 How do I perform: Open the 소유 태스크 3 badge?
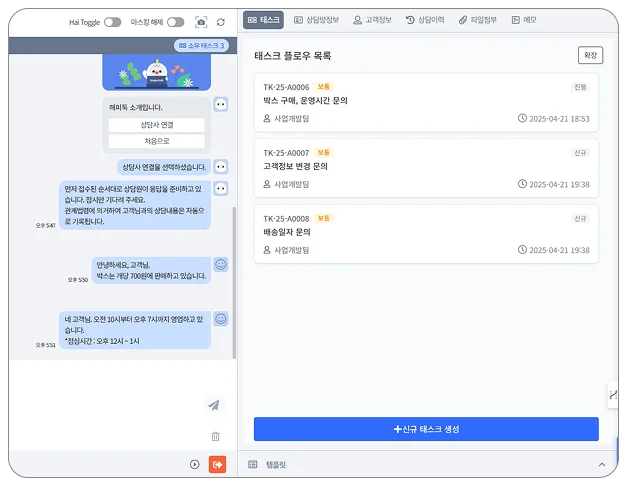click(202, 46)
